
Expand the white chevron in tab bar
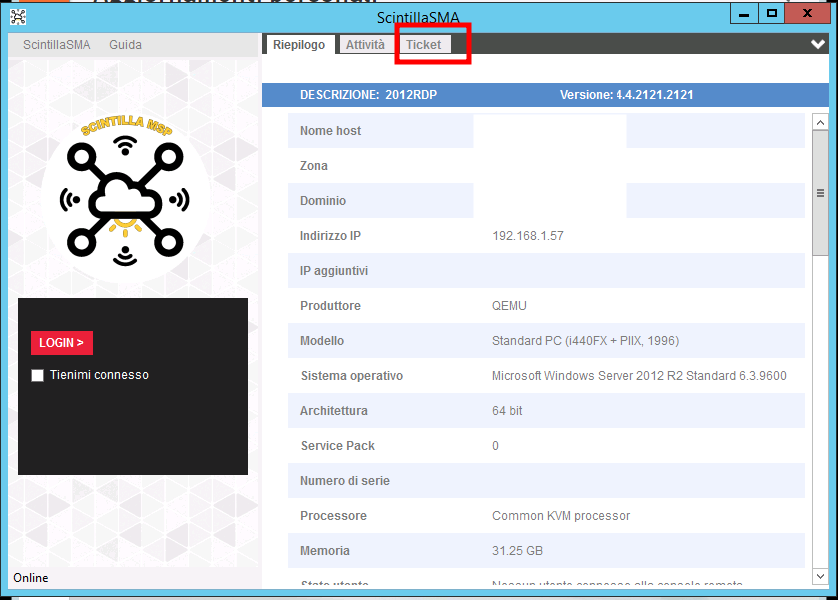pos(818,45)
